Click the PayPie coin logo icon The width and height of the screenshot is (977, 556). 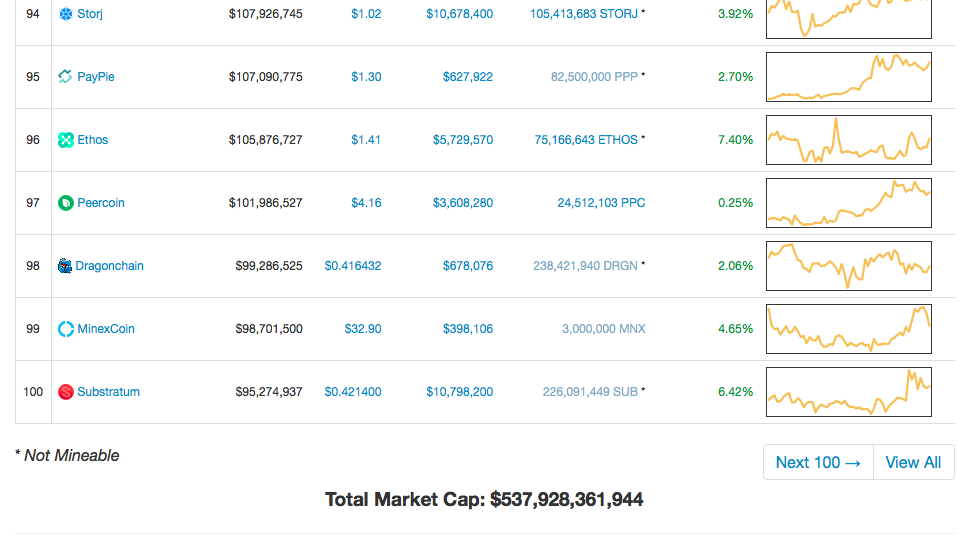tap(65, 77)
